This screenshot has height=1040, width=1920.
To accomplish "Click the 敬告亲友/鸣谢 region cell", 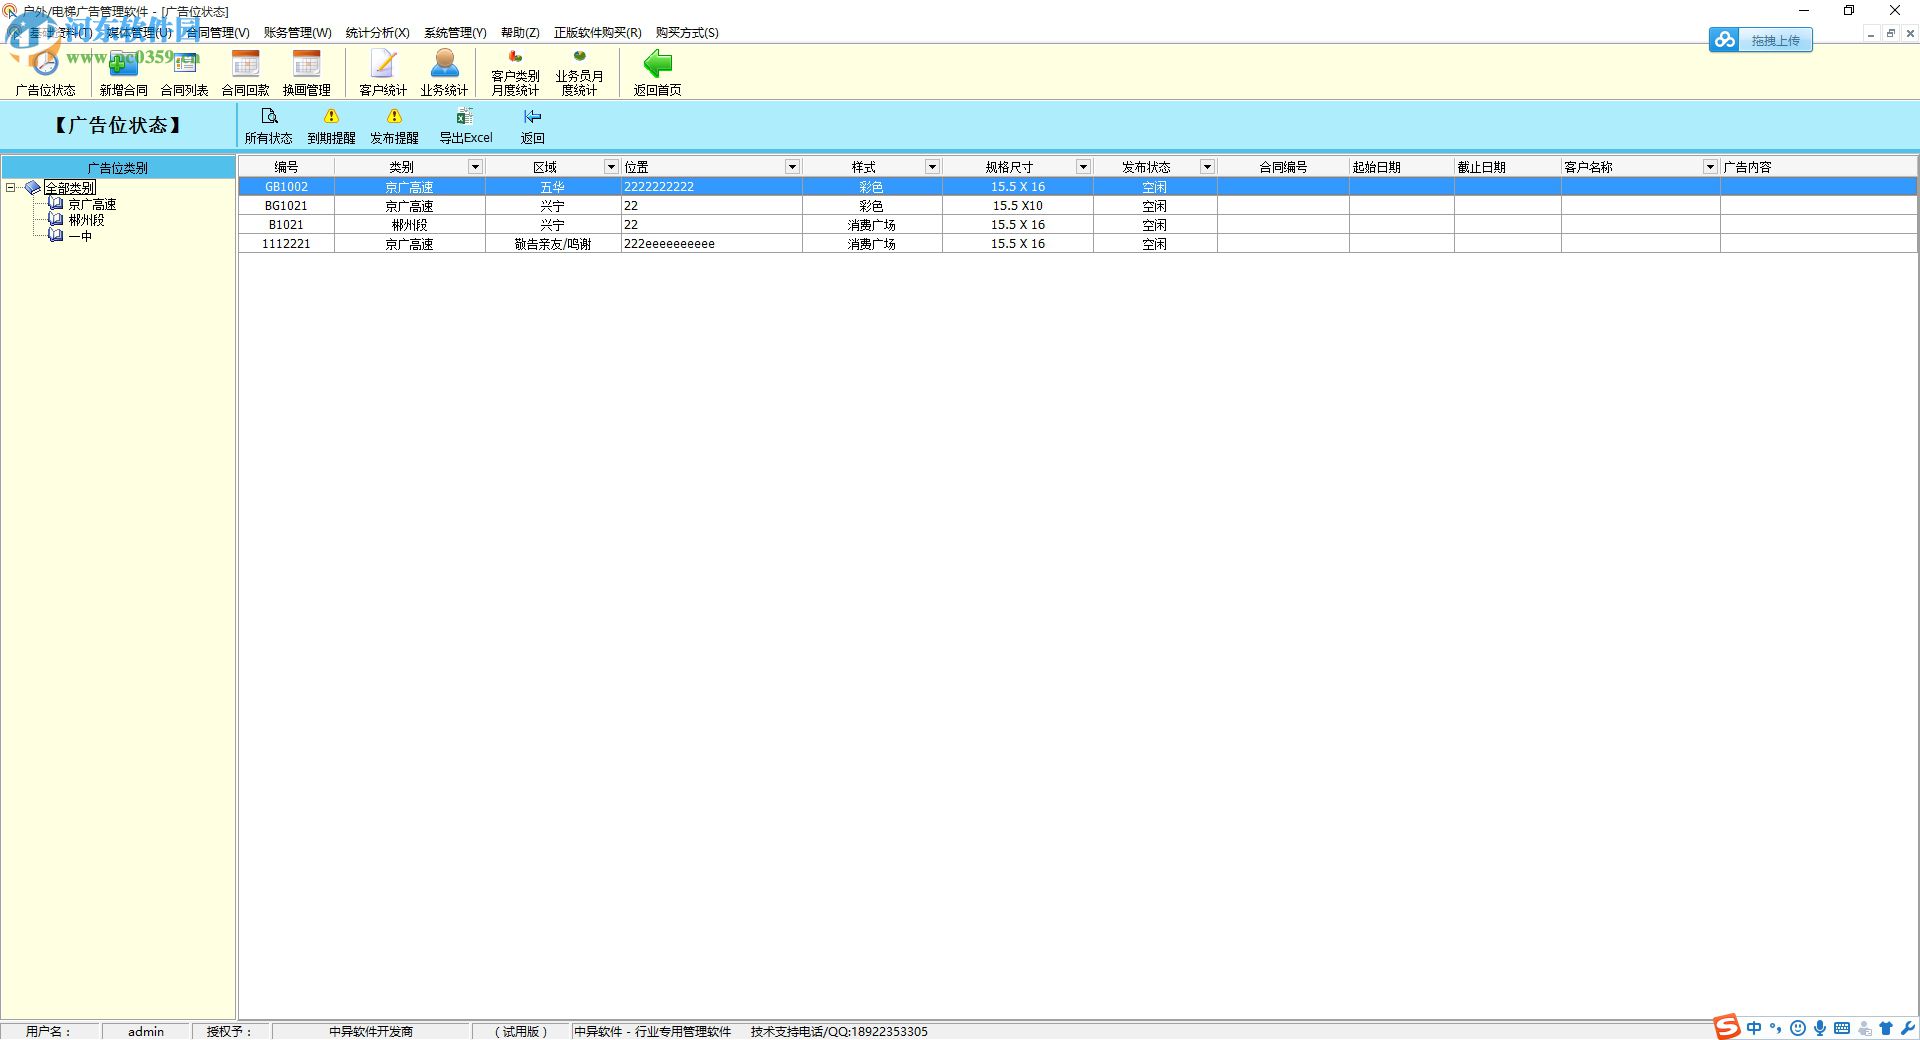I will tap(553, 244).
